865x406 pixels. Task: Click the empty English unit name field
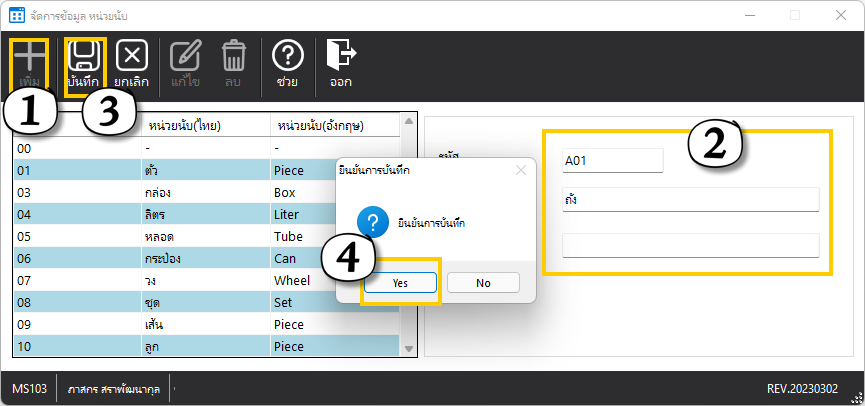(690, 246)
